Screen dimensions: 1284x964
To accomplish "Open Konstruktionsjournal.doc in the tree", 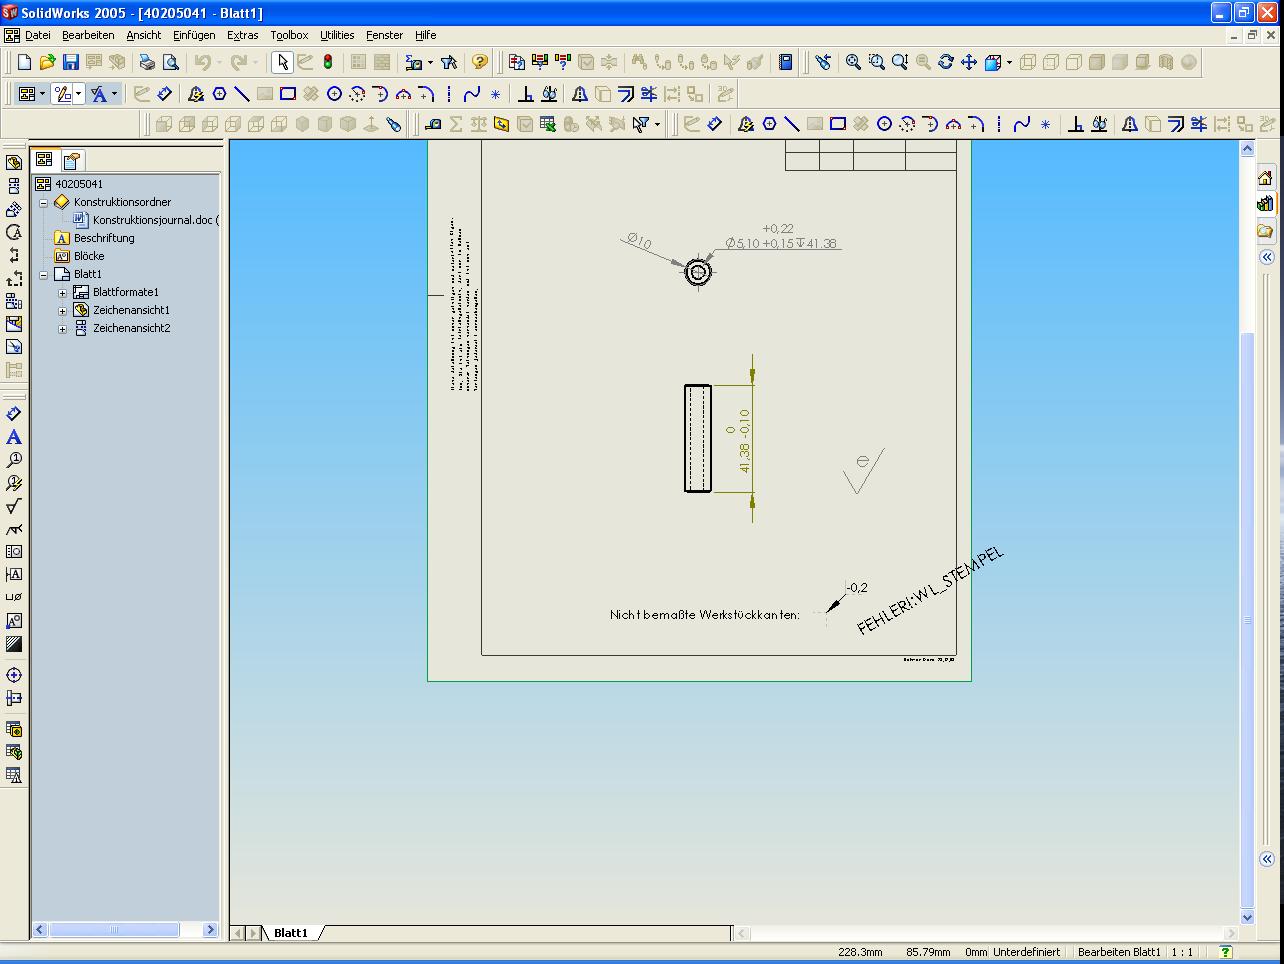I will (x=153, y=220).
